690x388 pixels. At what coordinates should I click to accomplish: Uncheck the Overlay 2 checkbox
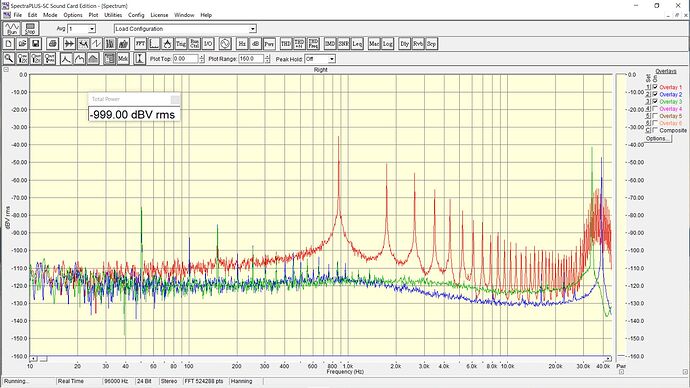(655, 94)
